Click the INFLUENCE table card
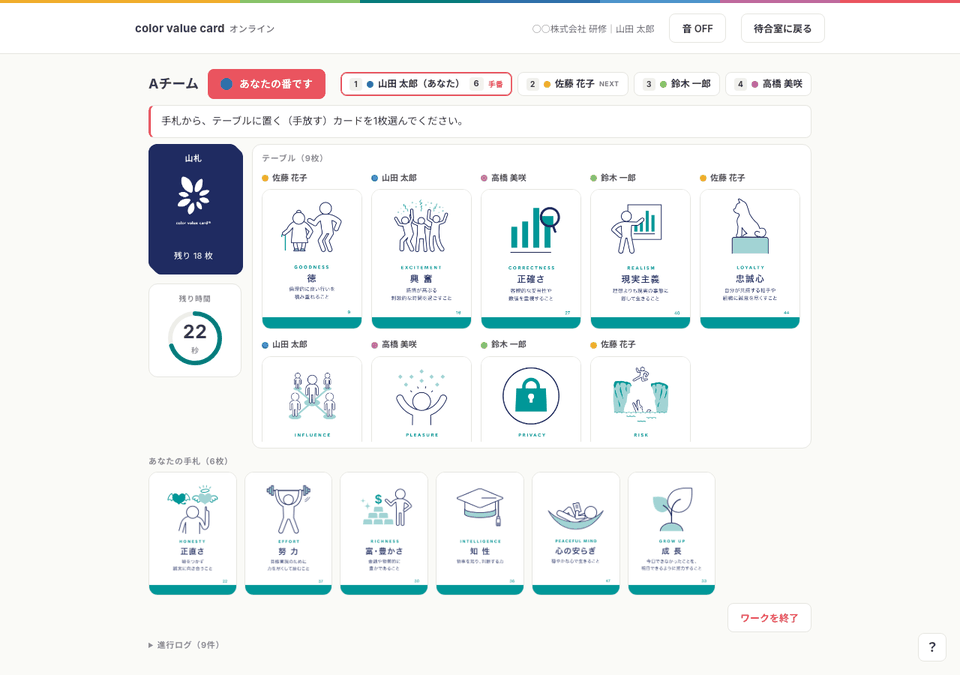This screenshot has width=960, height=675. point(312,399)
